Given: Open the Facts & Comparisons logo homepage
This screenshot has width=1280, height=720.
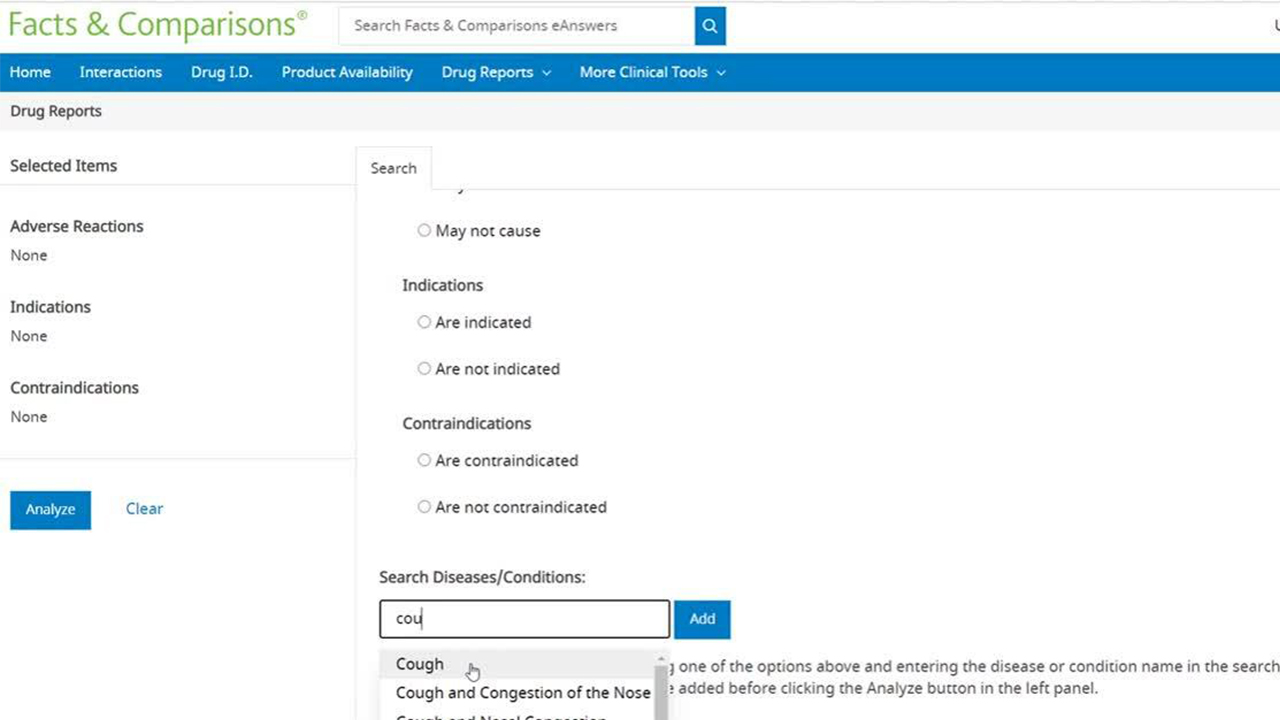Looking at the screenshot, I should click(x=158, y=24).
